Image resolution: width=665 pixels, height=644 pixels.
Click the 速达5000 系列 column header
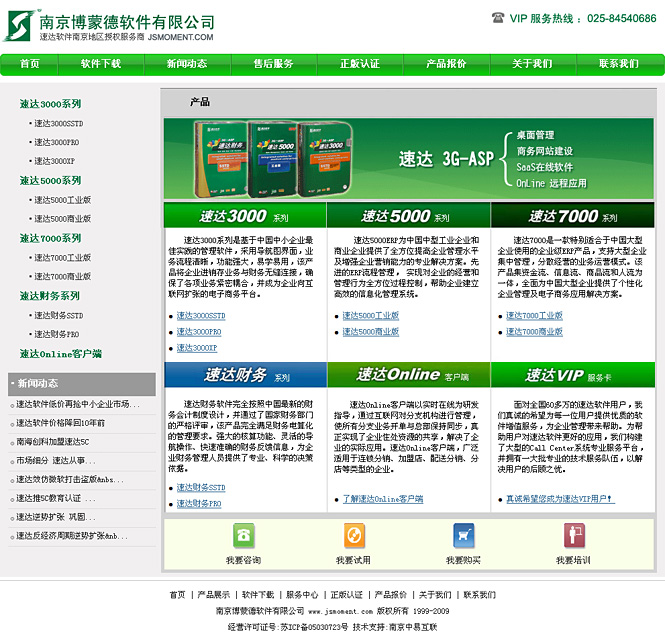coord(408,215)
